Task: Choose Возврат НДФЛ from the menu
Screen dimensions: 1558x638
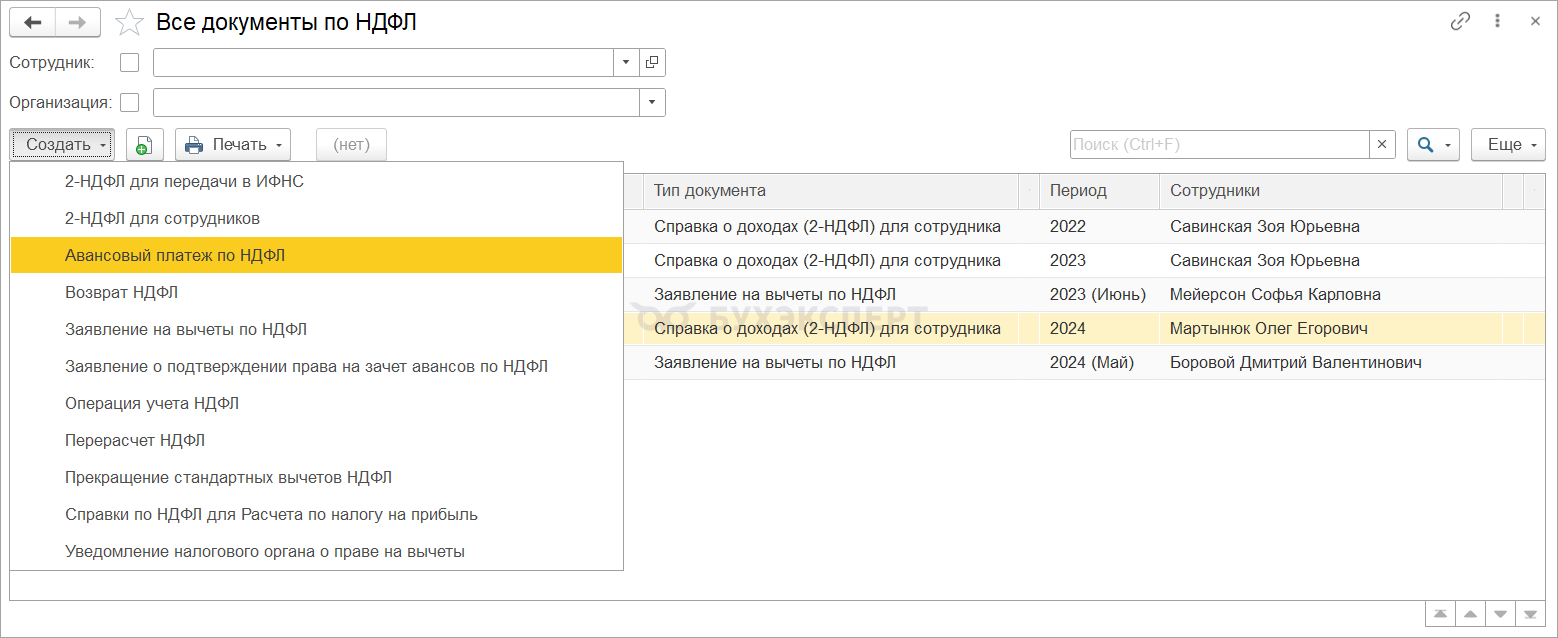Action: (121, 292)
